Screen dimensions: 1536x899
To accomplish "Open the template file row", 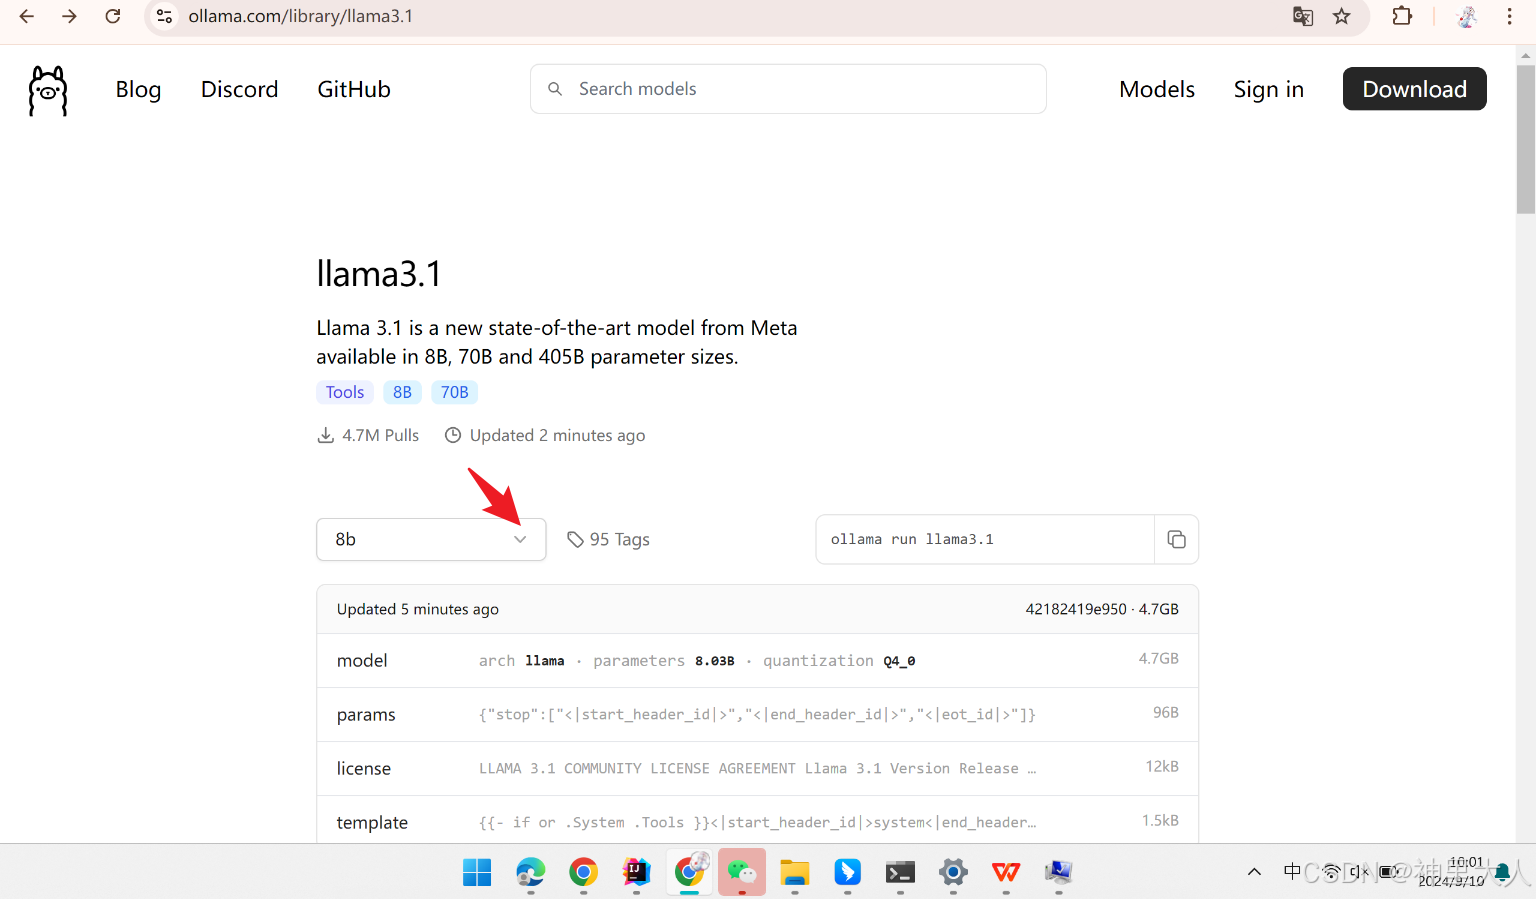I will (757, 820).
